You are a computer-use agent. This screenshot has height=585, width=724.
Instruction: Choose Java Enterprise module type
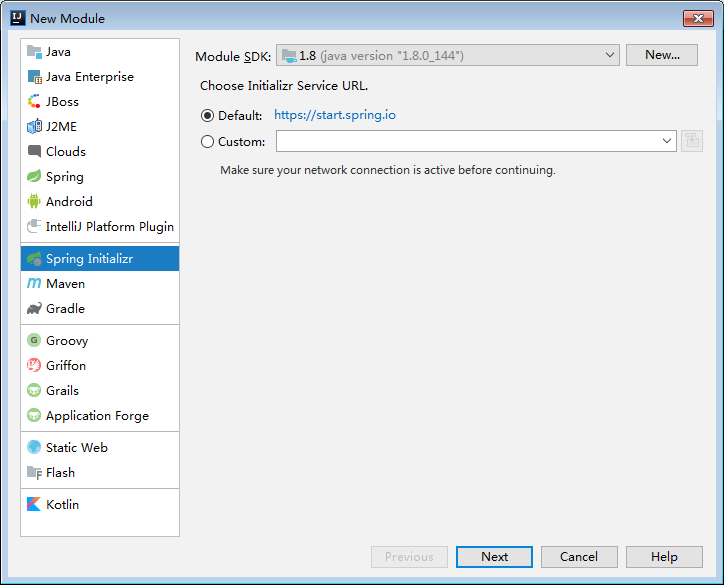pyautogui.click(x=100, y=77)
